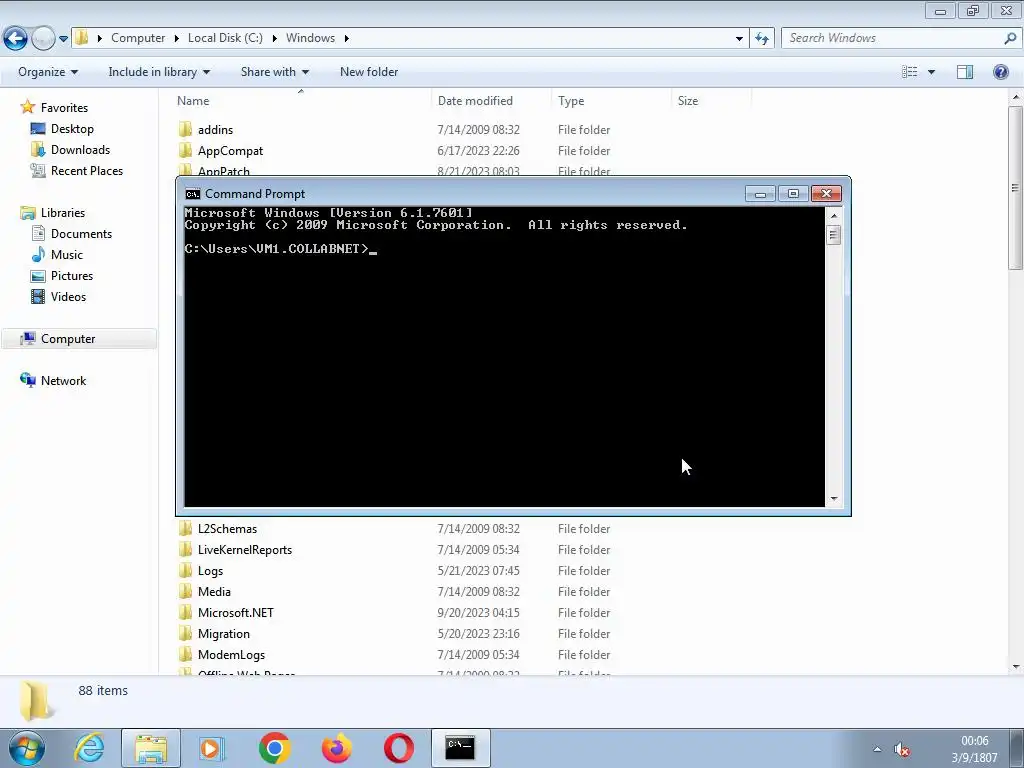Open Music library
Screen dimensions: 1024x768
tap(67, 255)
